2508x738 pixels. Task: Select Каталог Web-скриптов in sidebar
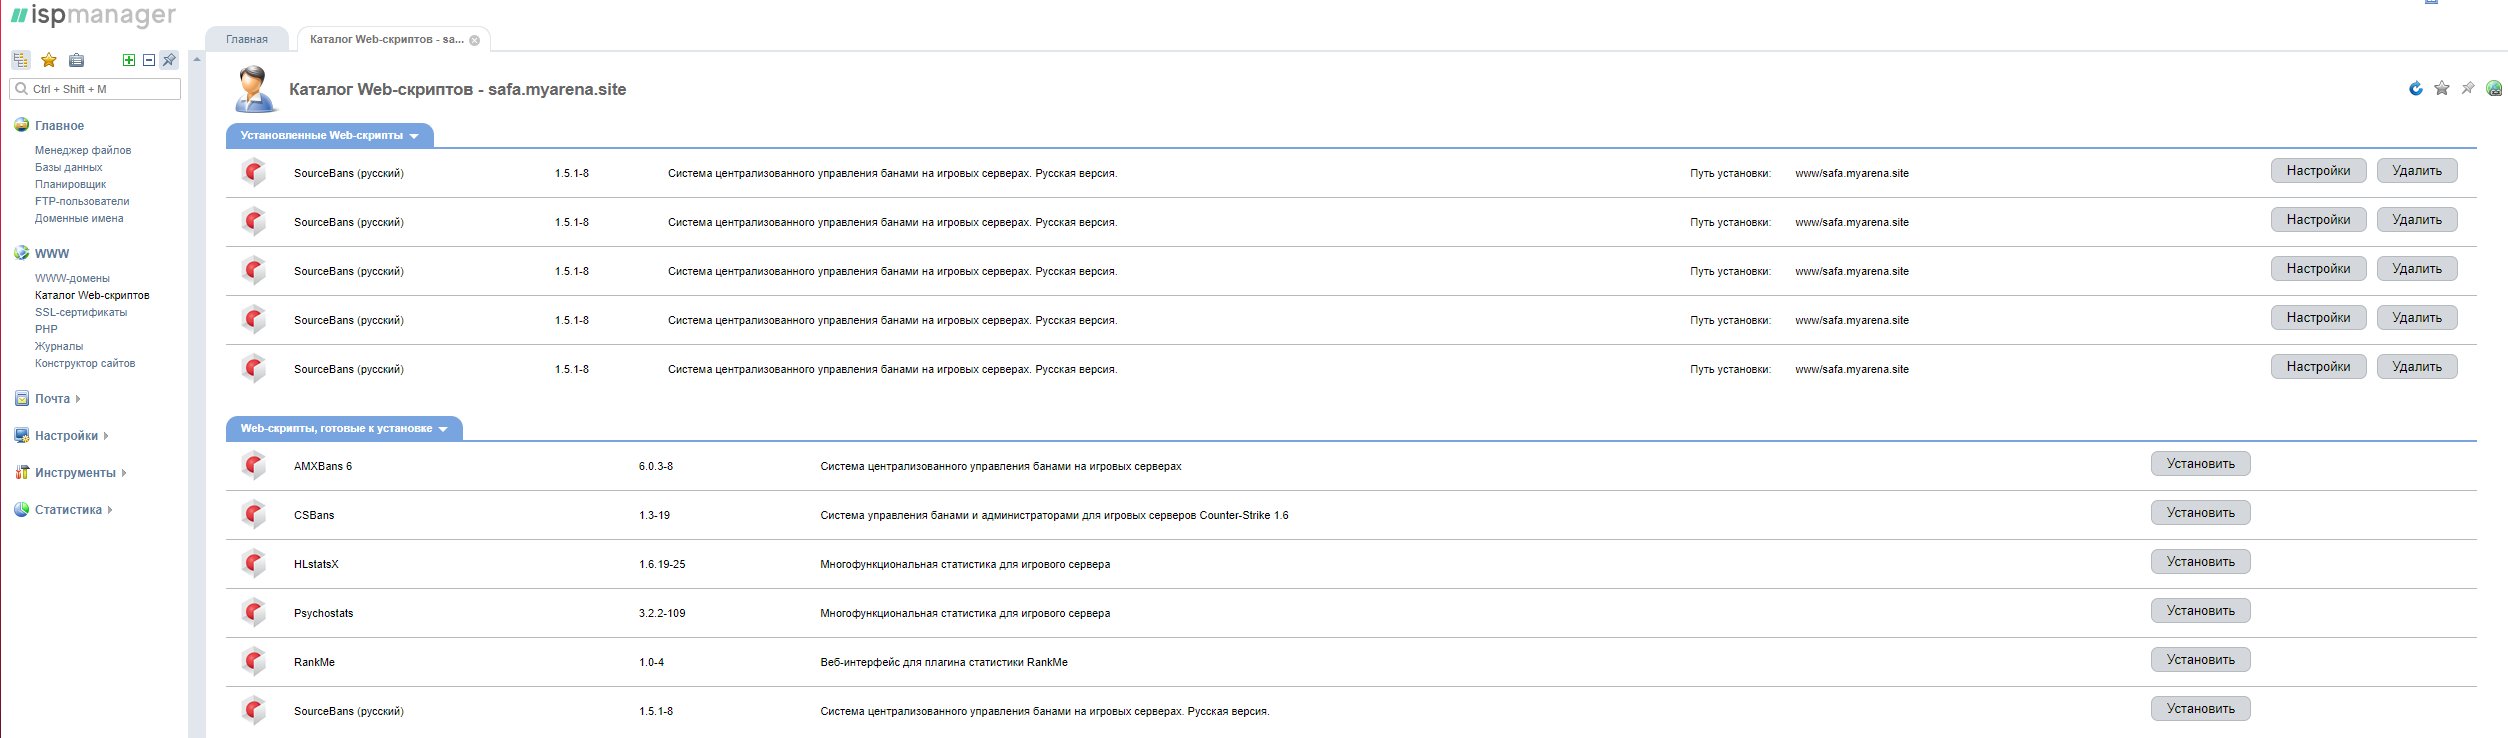click(92, 295)
